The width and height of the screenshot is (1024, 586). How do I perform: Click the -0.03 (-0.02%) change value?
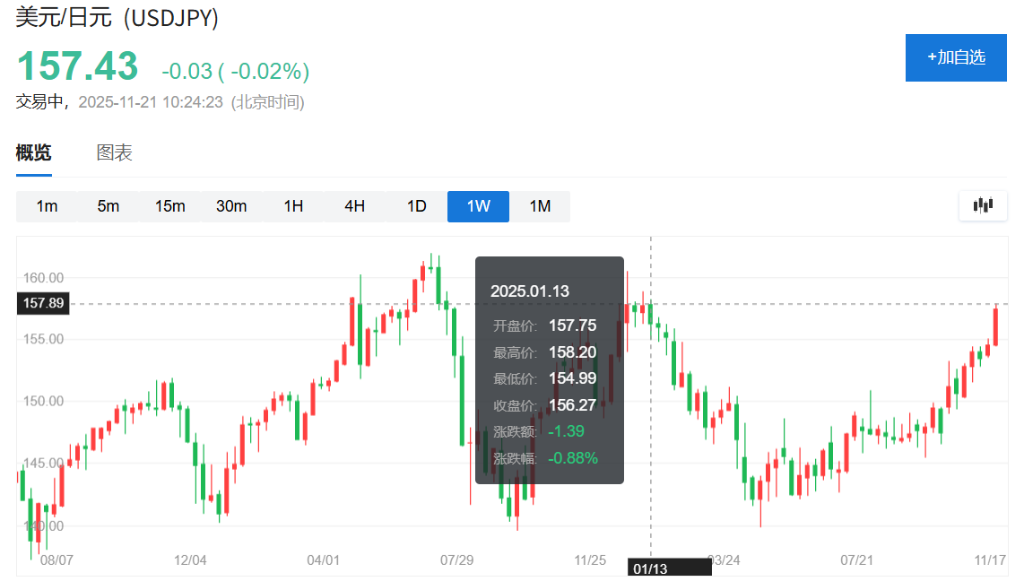point(235,71)
